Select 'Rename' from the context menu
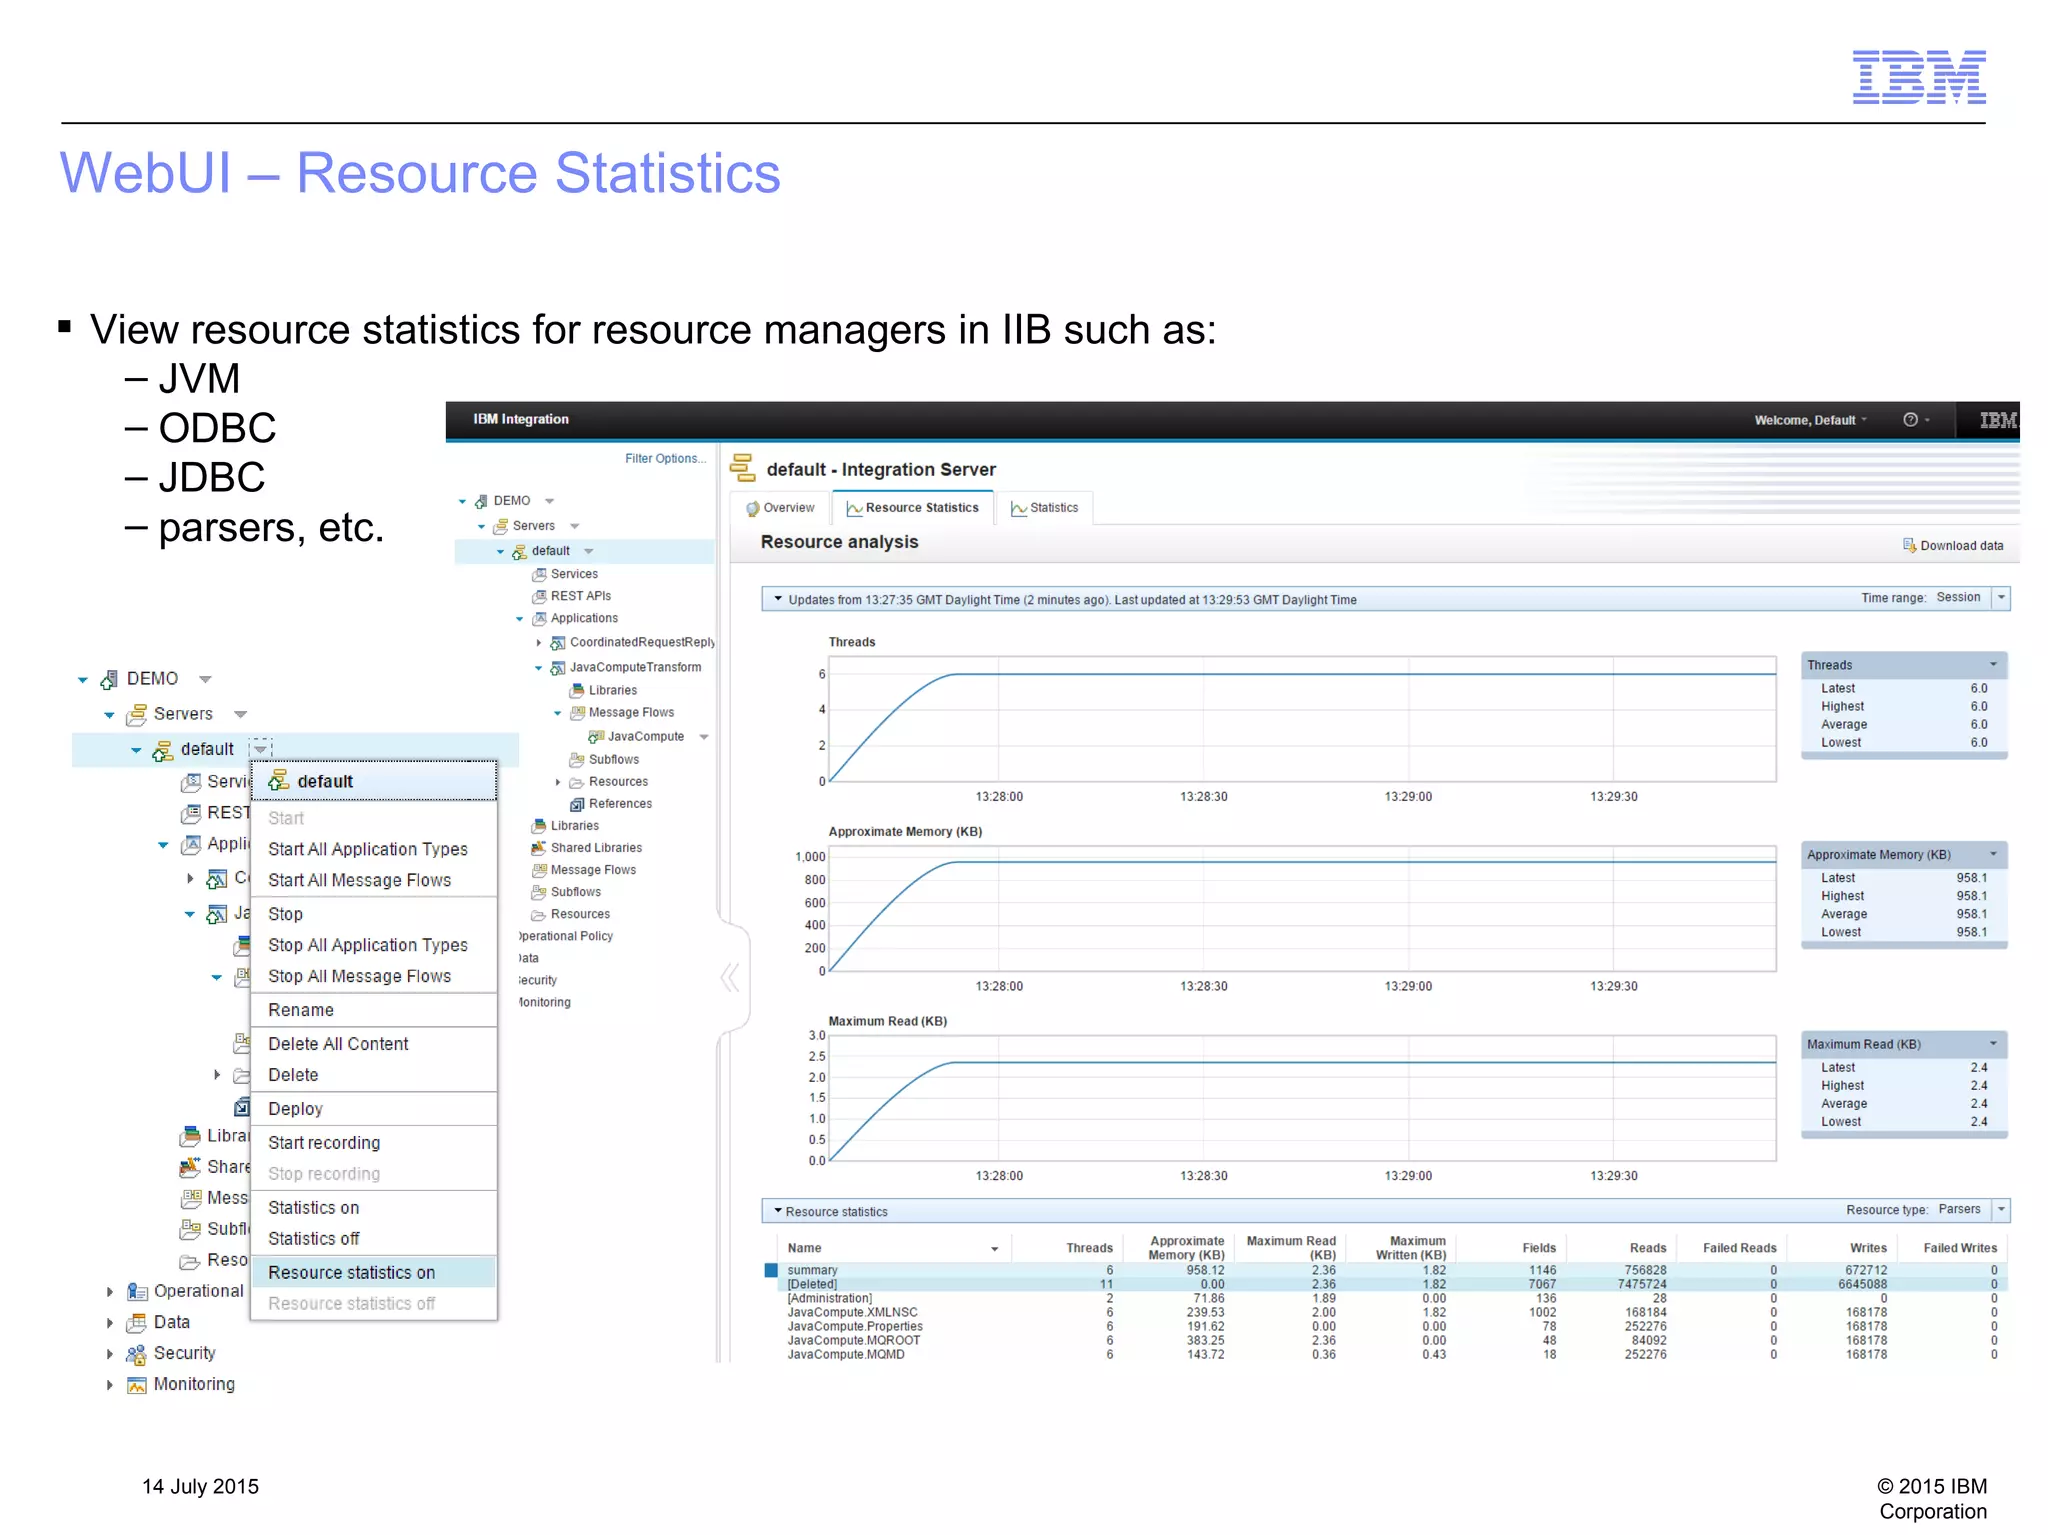Viewport: 2048px width, 1535px height. click(x=373, y=1009)
